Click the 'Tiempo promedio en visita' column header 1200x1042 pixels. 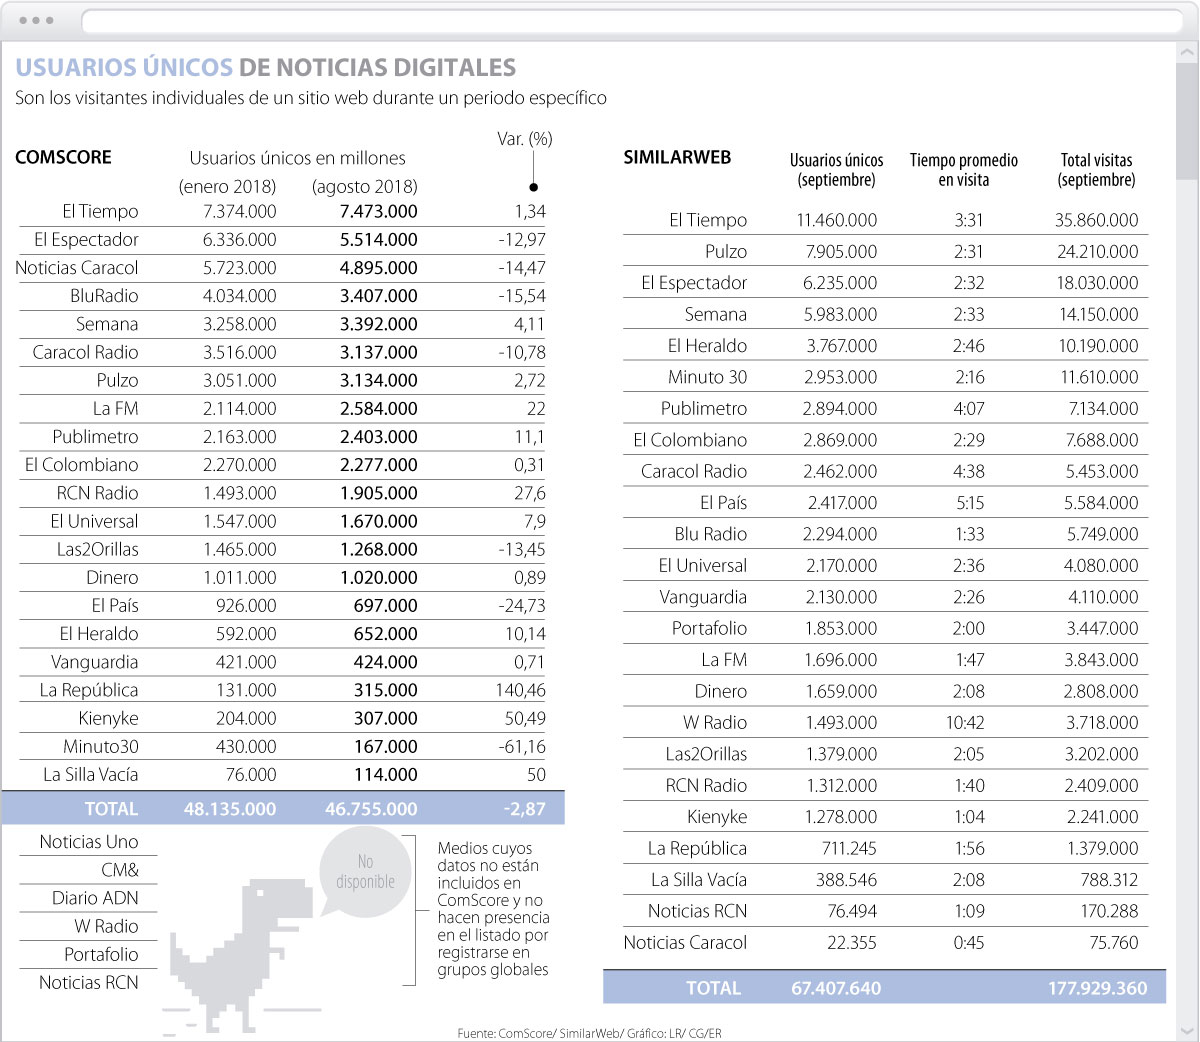click(x=963, y=170)
